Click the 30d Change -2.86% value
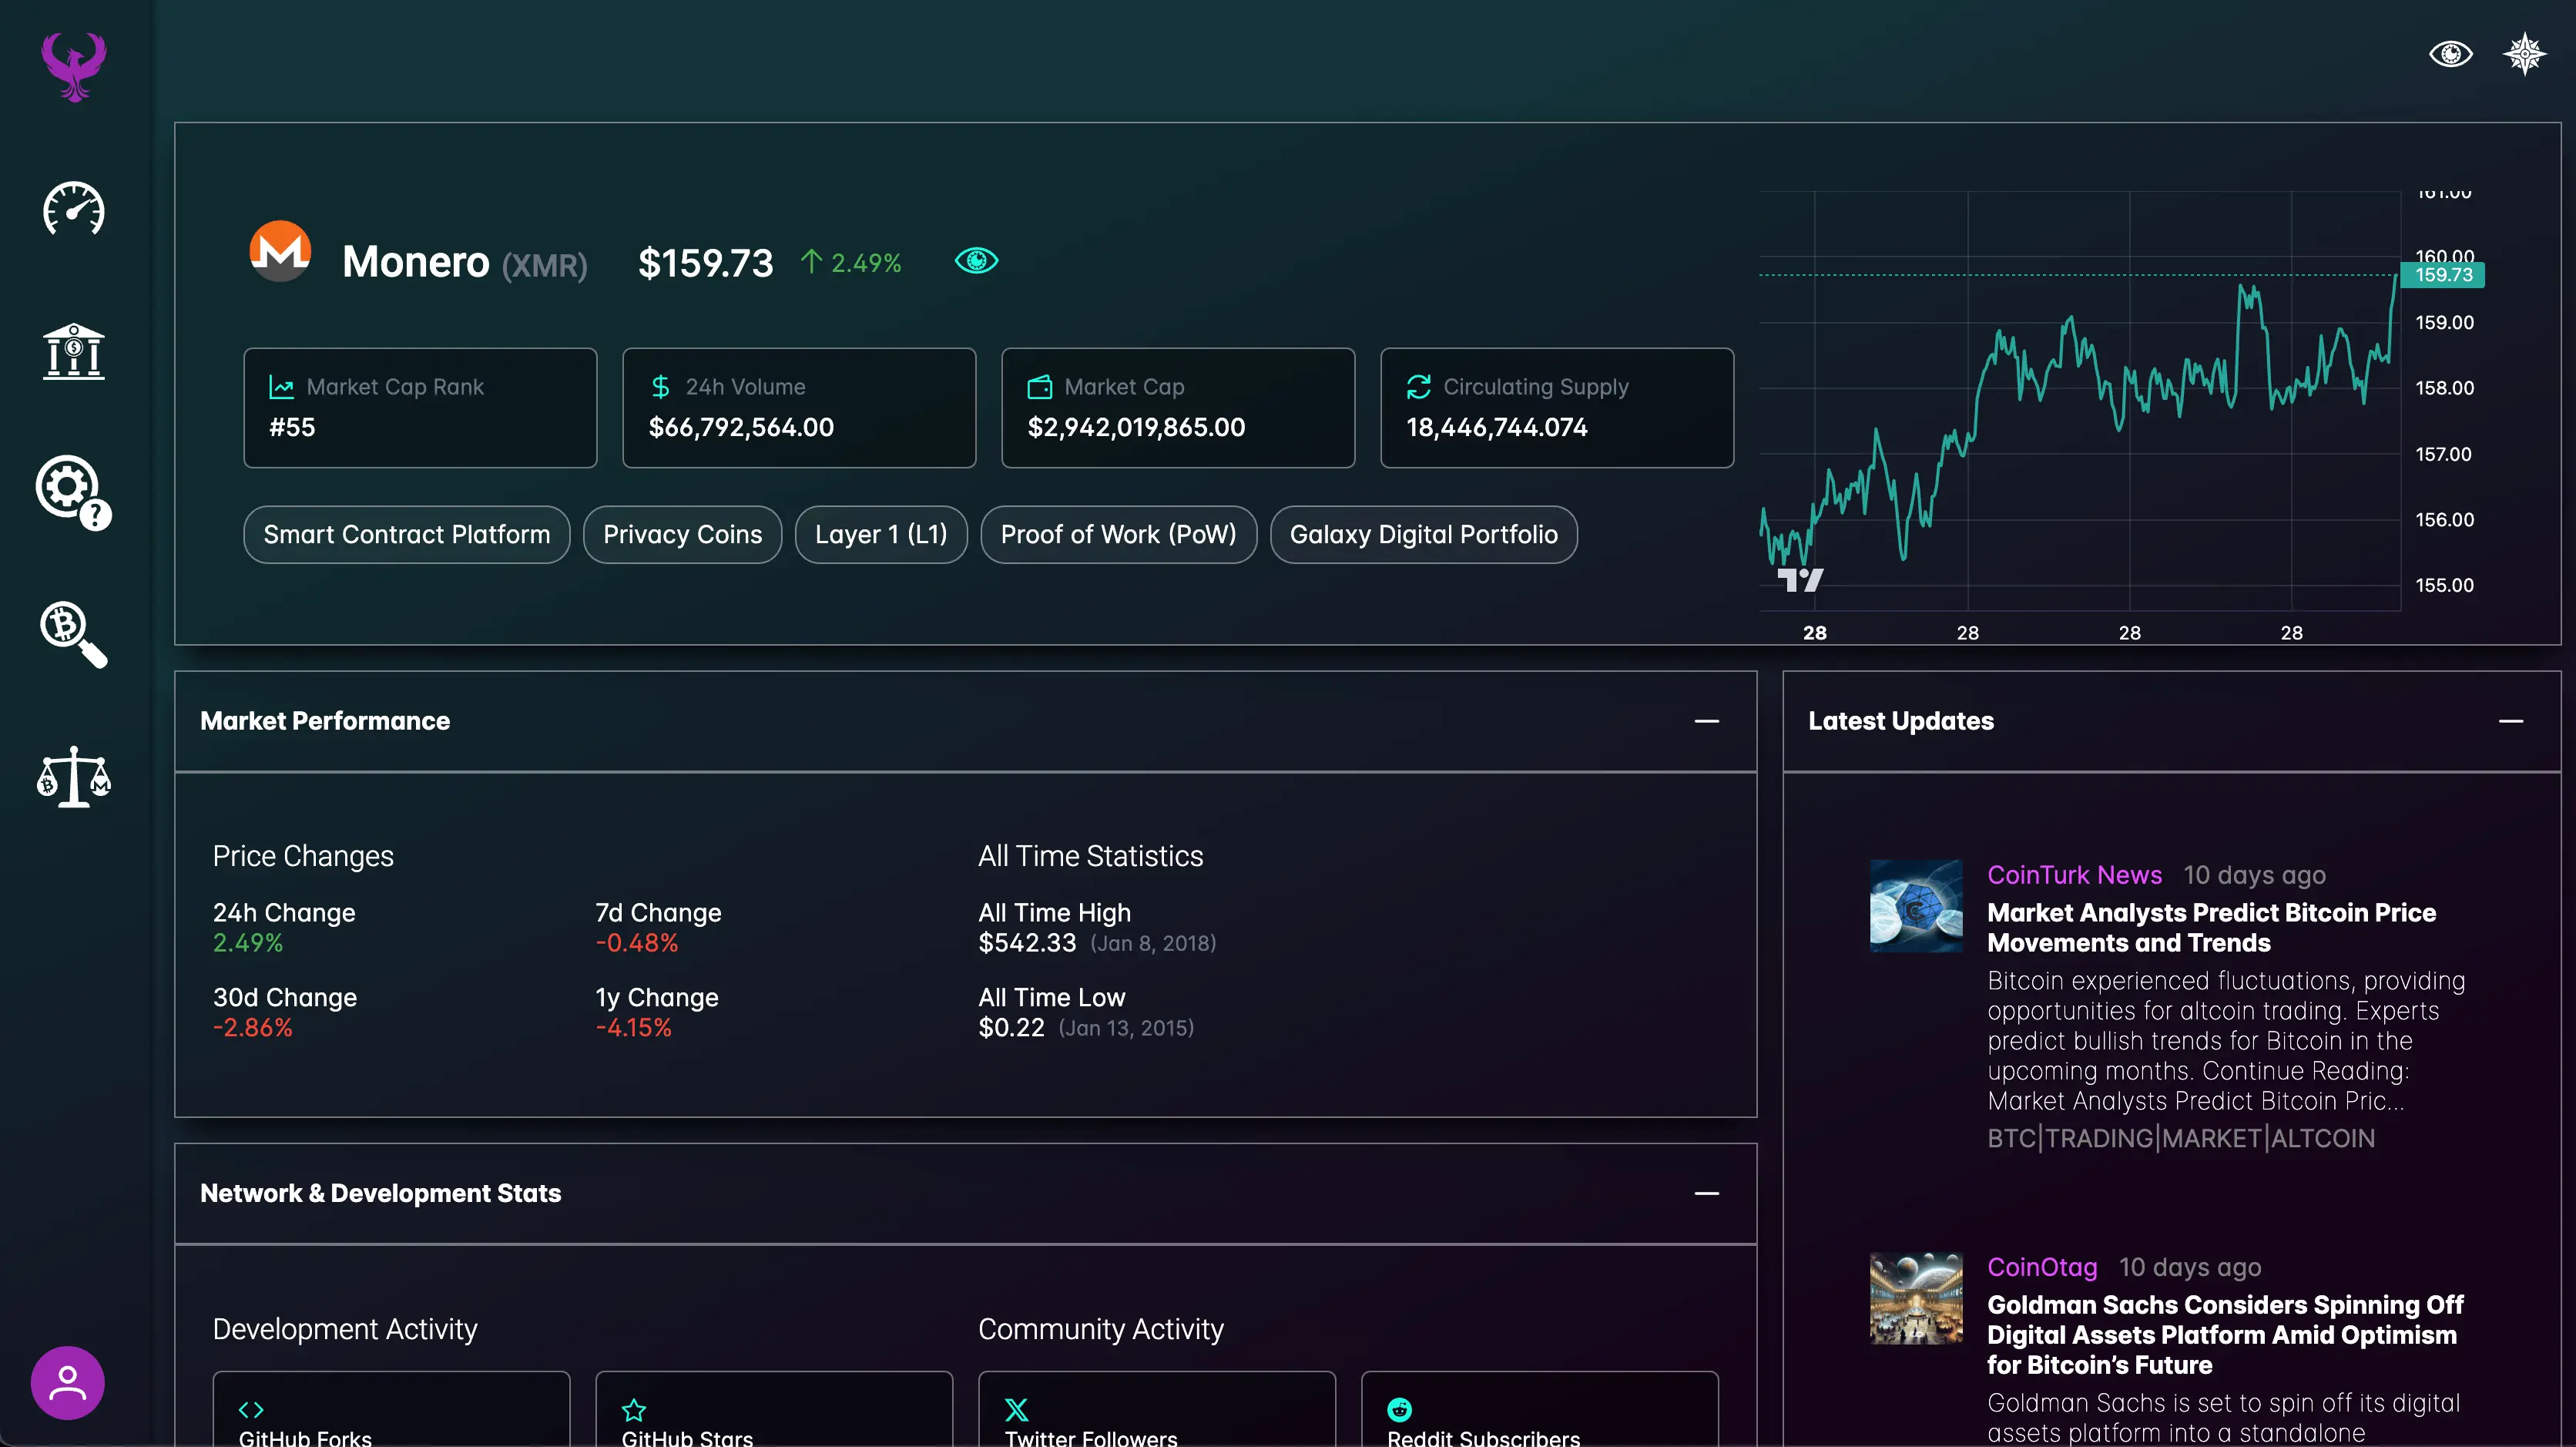Image resolution: width=2576 pixels, height=1447 pixels. [253, 1028]
